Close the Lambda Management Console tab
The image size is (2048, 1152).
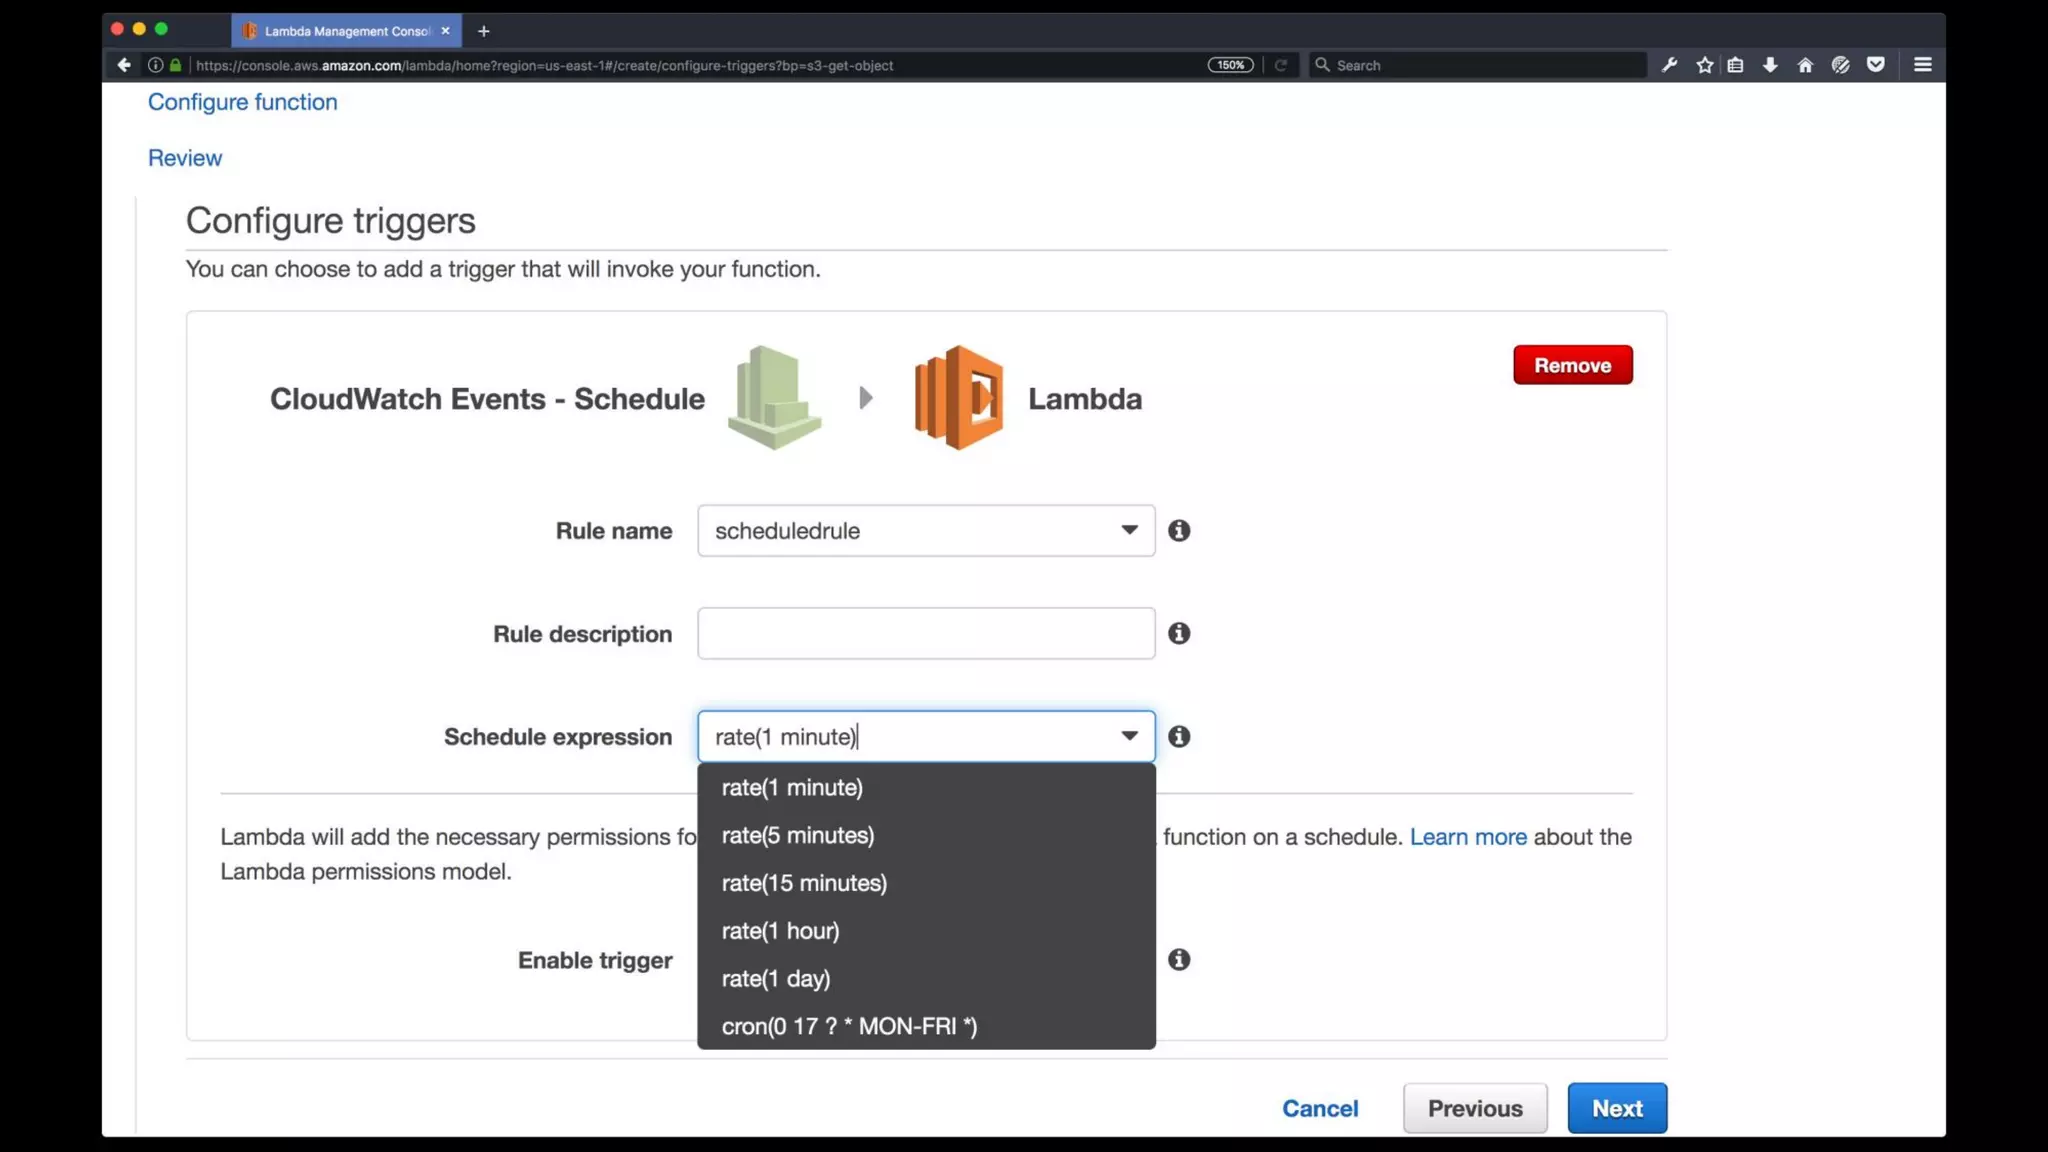(445, 31)
